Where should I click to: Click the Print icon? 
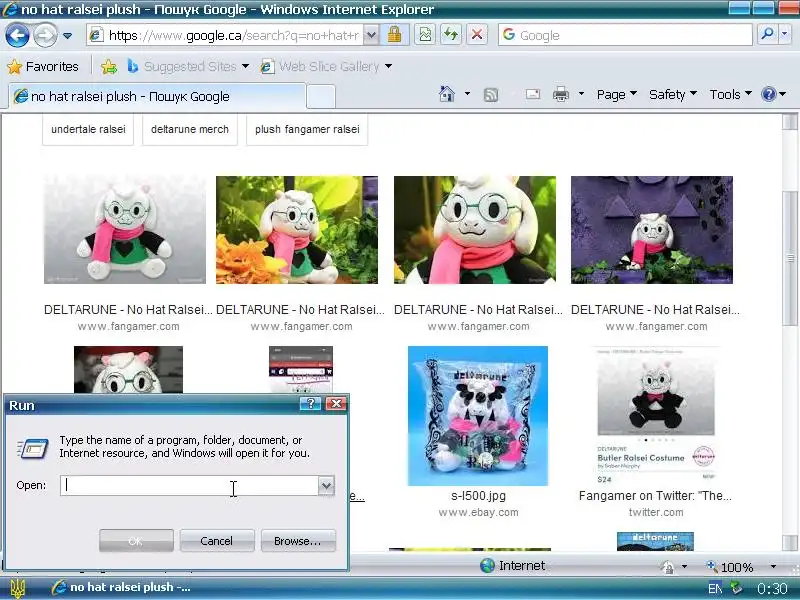pos(561,94)
